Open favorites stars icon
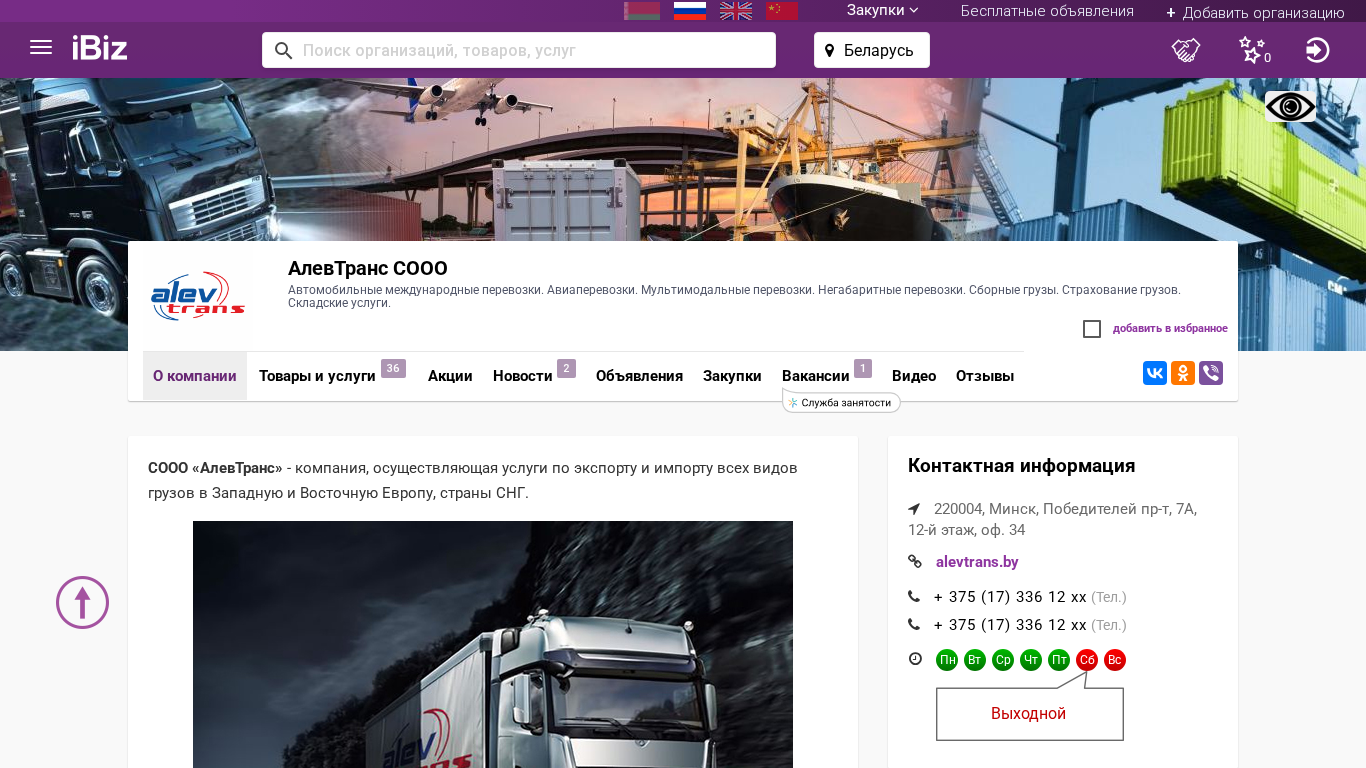The width and height of the screenshot is (1366, 768). tap(1252, 50)
